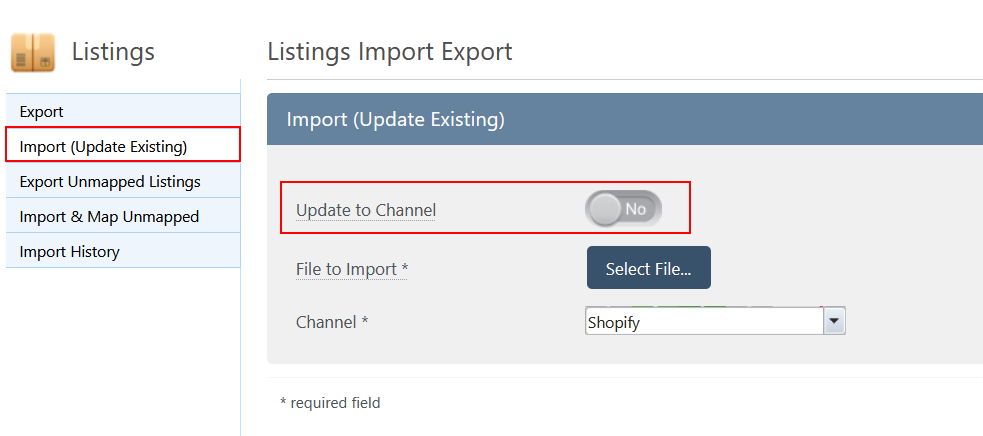
Task: Select Import (Update Existing) in sidebar
Action: tap(123, 144)
